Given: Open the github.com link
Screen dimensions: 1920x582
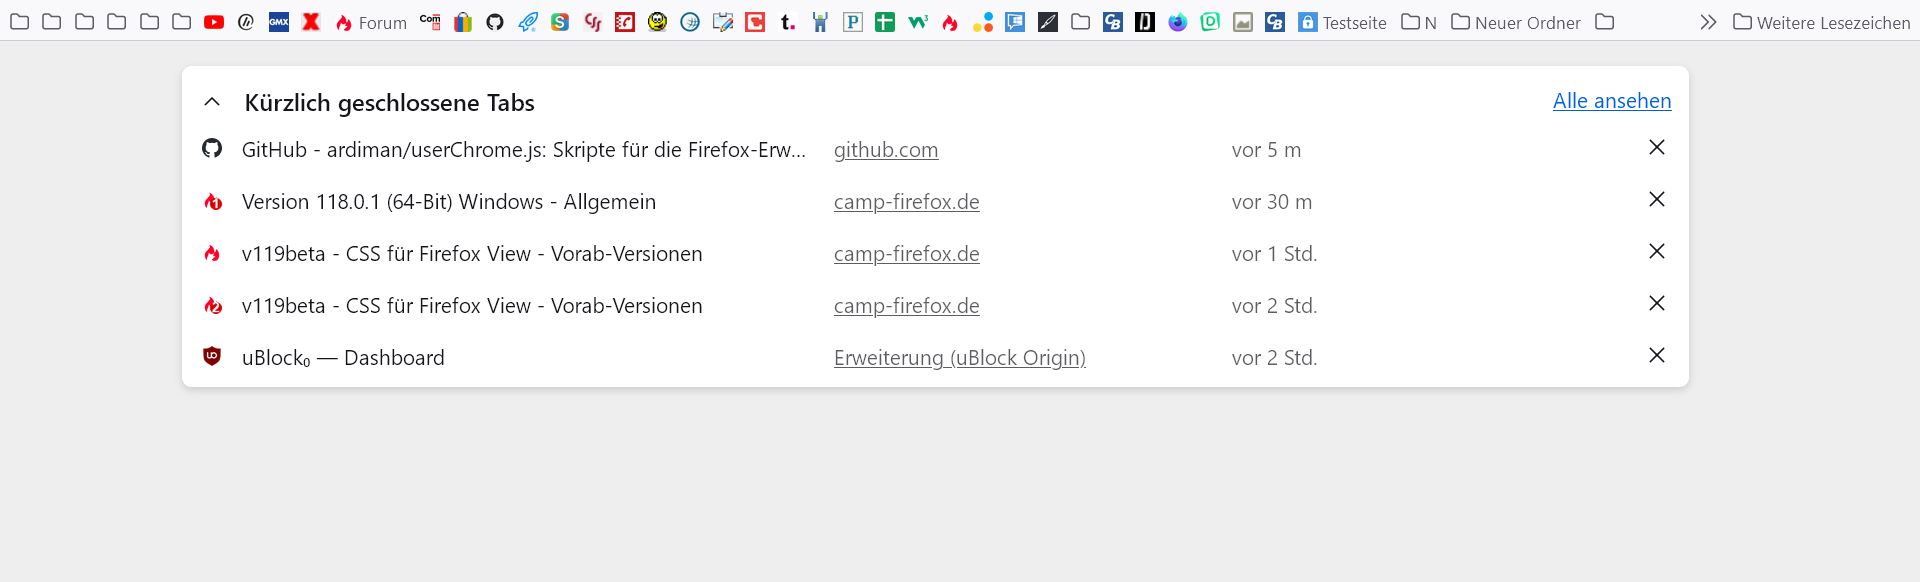Looking at the screenshot, I should pyautogui.click(x=886, y=150).
